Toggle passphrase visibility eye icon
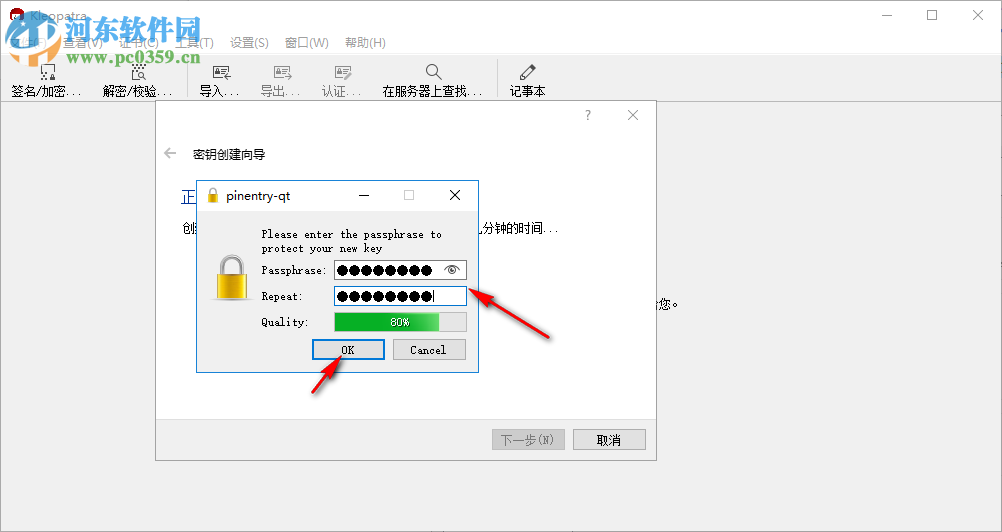Viewport: 1002px width, 532px height. click(452, 270)
